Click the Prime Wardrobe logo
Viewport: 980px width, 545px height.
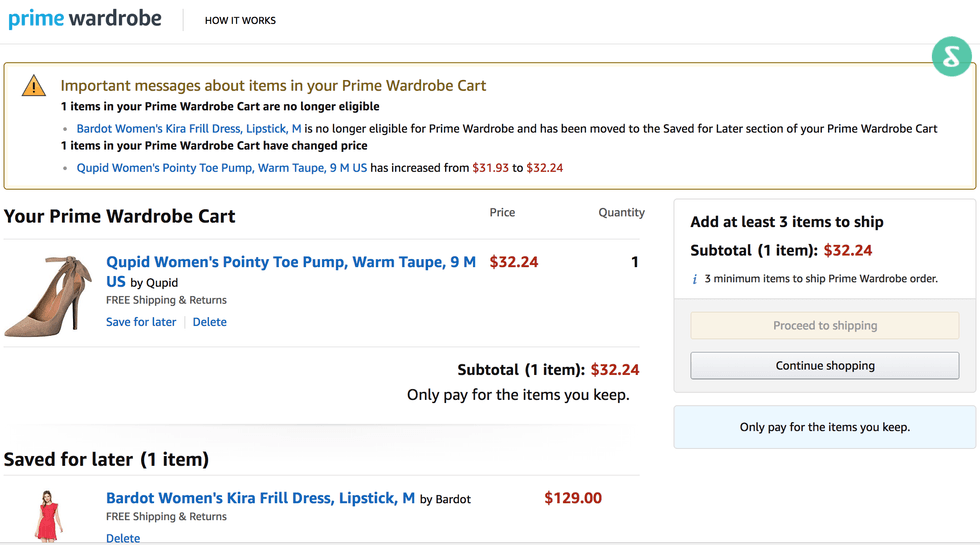85,19
